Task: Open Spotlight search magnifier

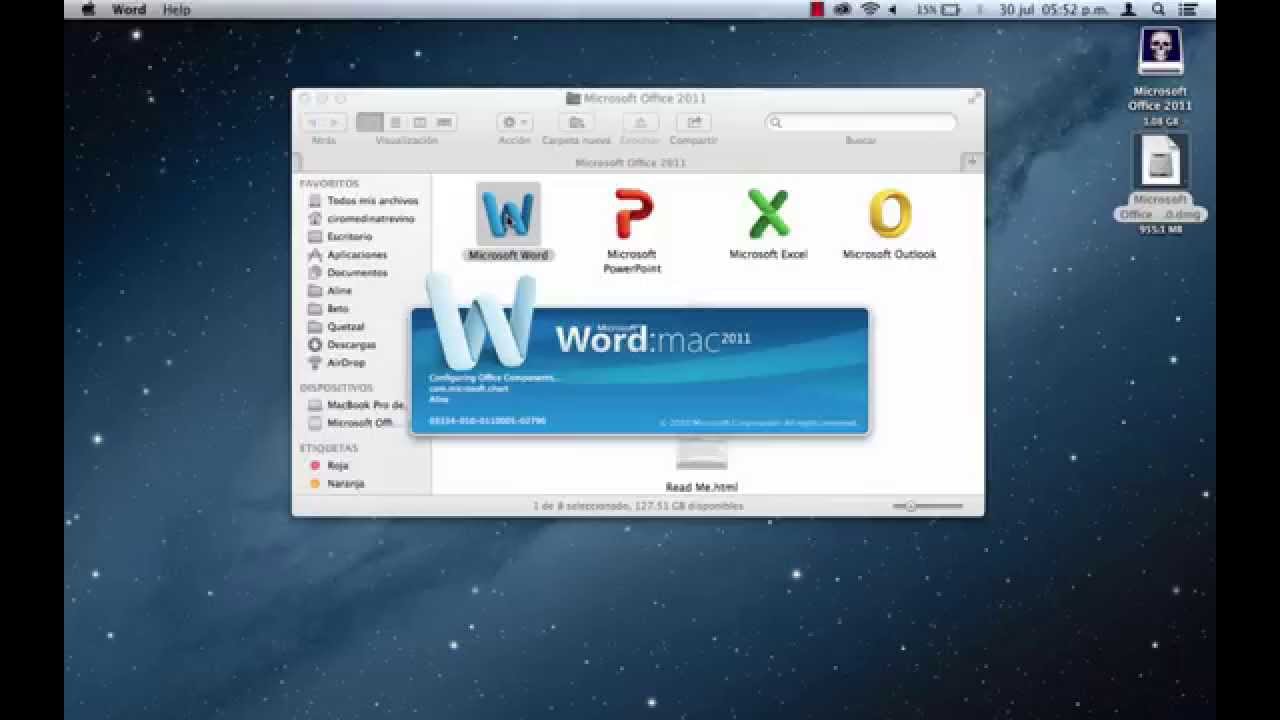Action: click(x=1159, y=9)
